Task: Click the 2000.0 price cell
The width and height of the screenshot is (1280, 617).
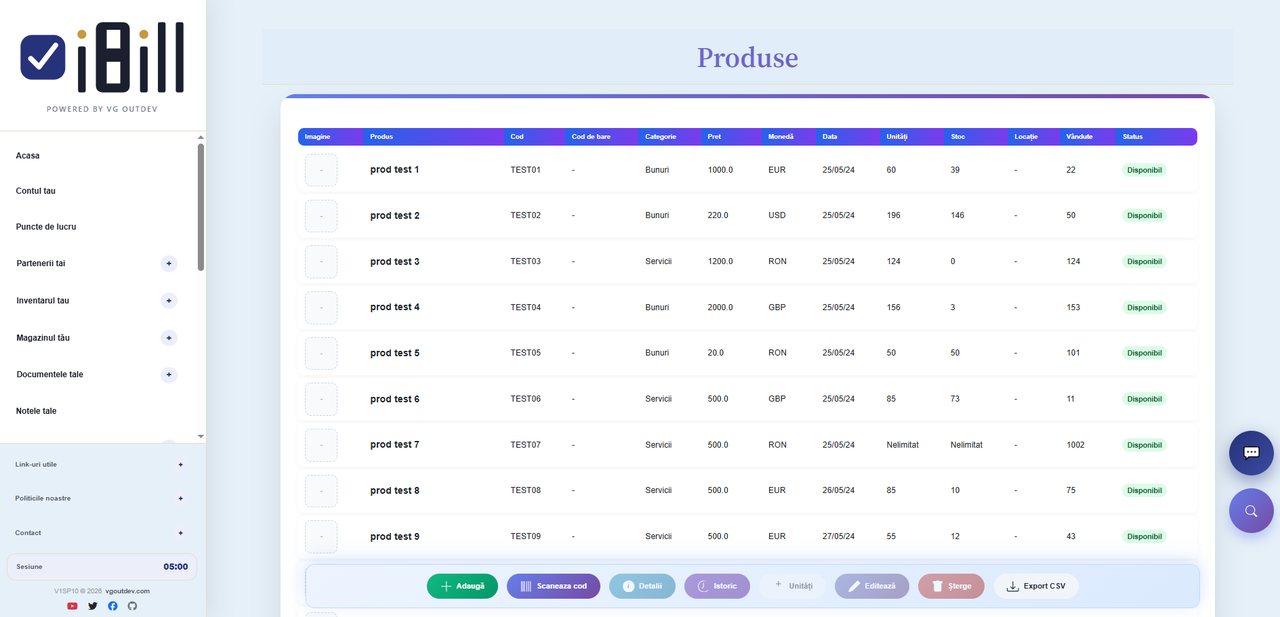Action: (720, 307)
